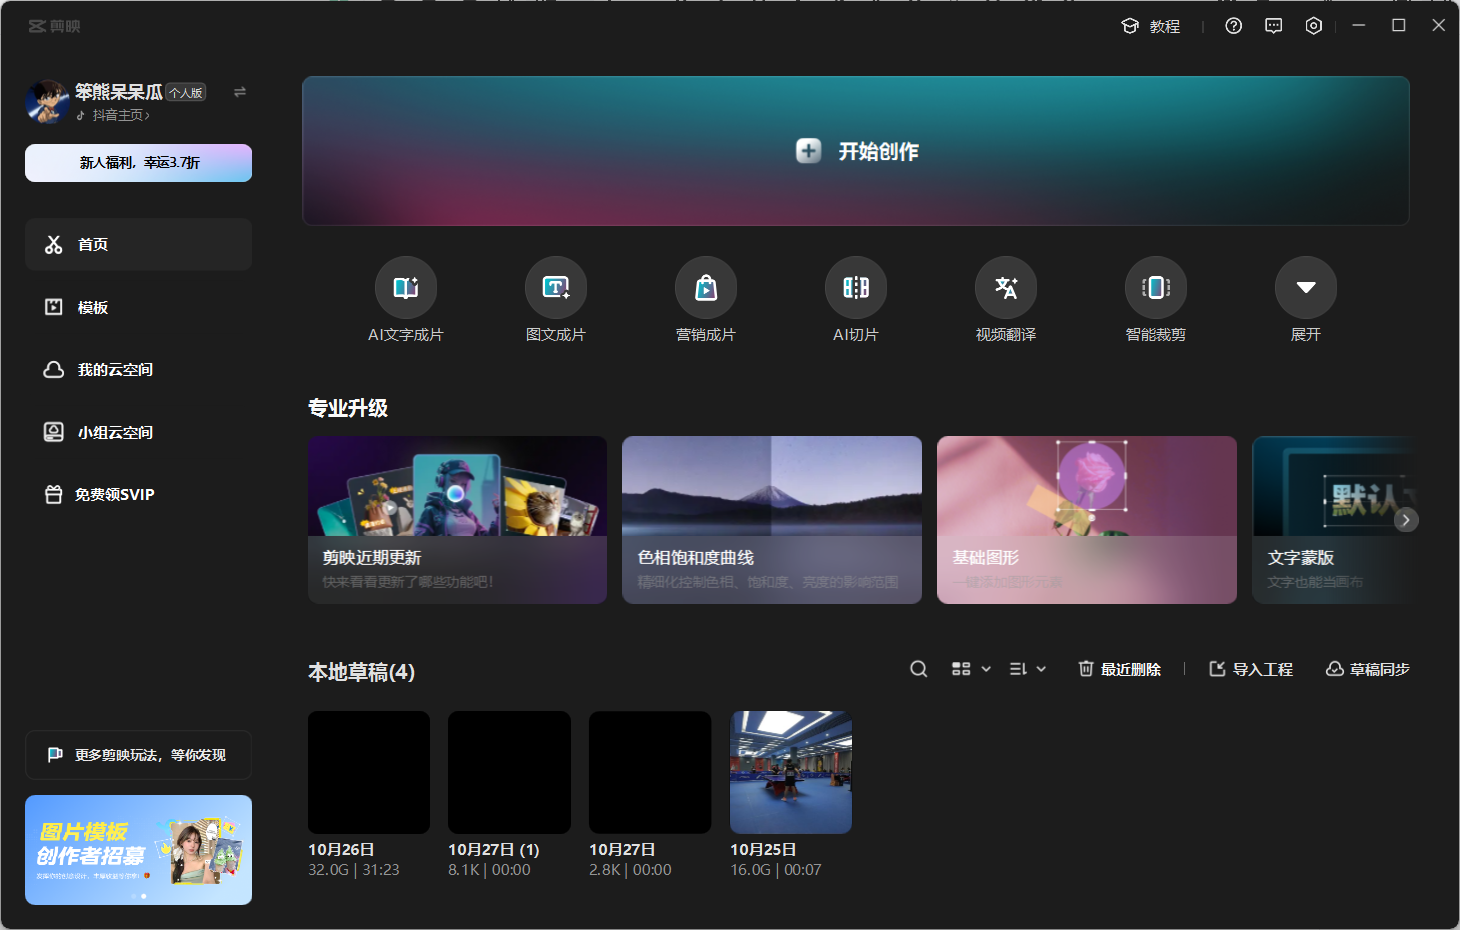Open the 营销成片 tool
Image resolution: width=1460 pixels, height=930 pixels.
coord(705,288)
